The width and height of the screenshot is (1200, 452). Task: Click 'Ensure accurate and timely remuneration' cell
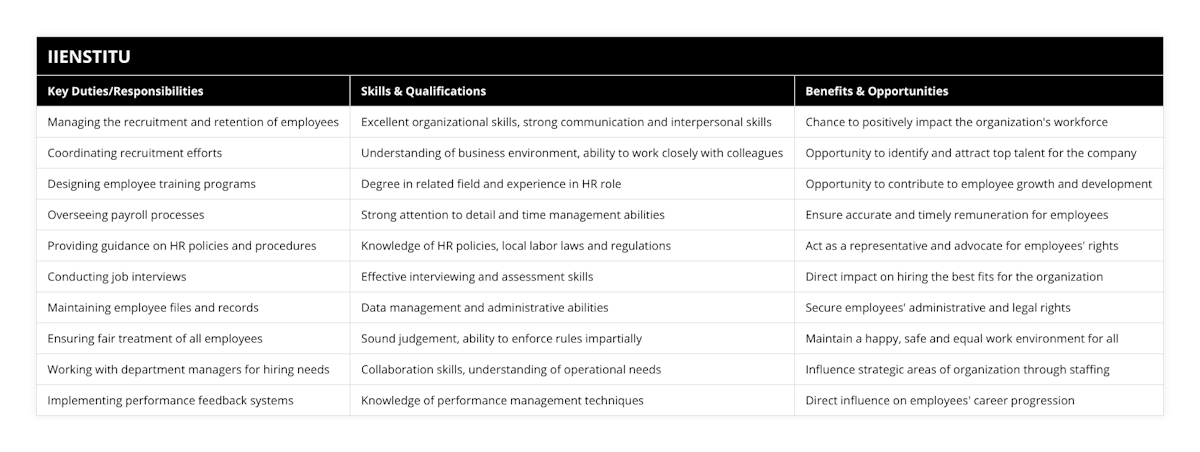coord(956,215)
